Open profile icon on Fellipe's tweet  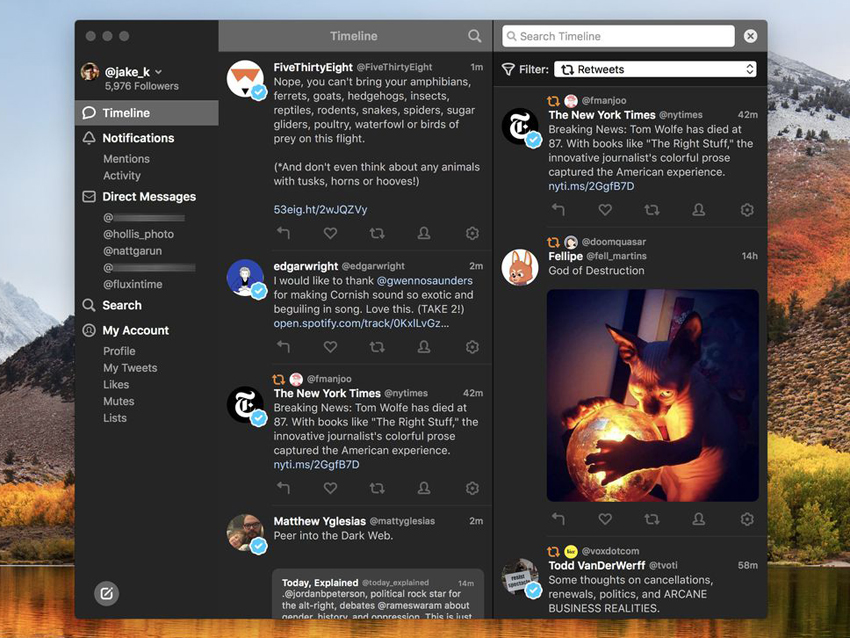tap(699, 519)
